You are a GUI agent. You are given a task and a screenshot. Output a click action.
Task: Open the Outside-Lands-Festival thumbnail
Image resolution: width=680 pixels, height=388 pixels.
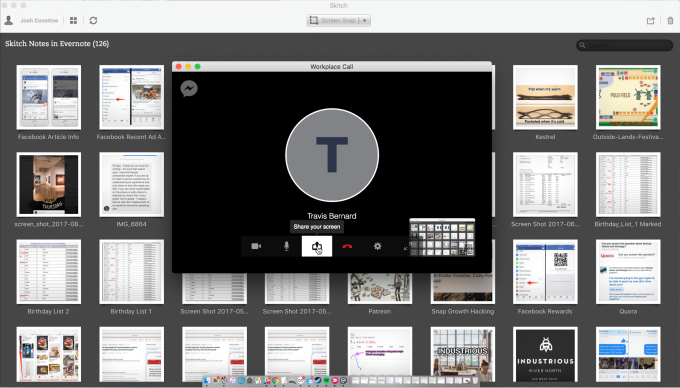coord(628,97)
